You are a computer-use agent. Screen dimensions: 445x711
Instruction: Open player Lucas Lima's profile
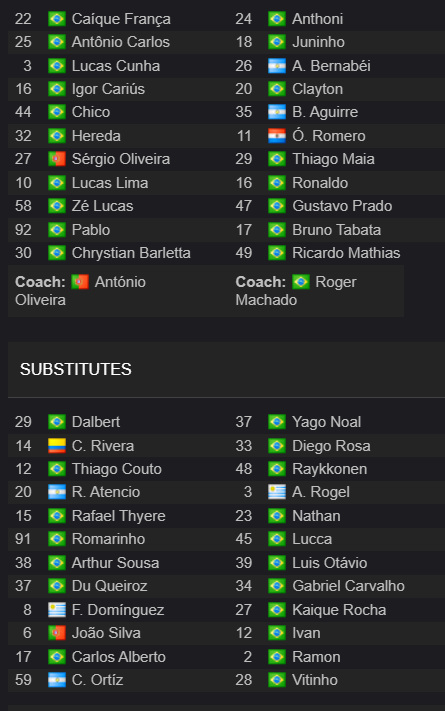[x=110, y=183]
